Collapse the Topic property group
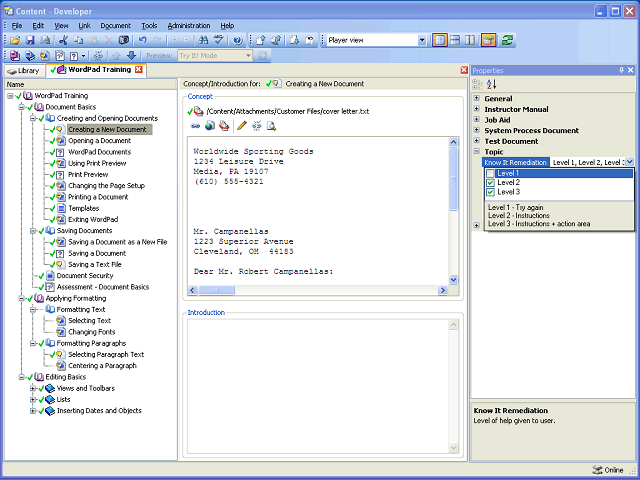 click(x=477, y=151)
